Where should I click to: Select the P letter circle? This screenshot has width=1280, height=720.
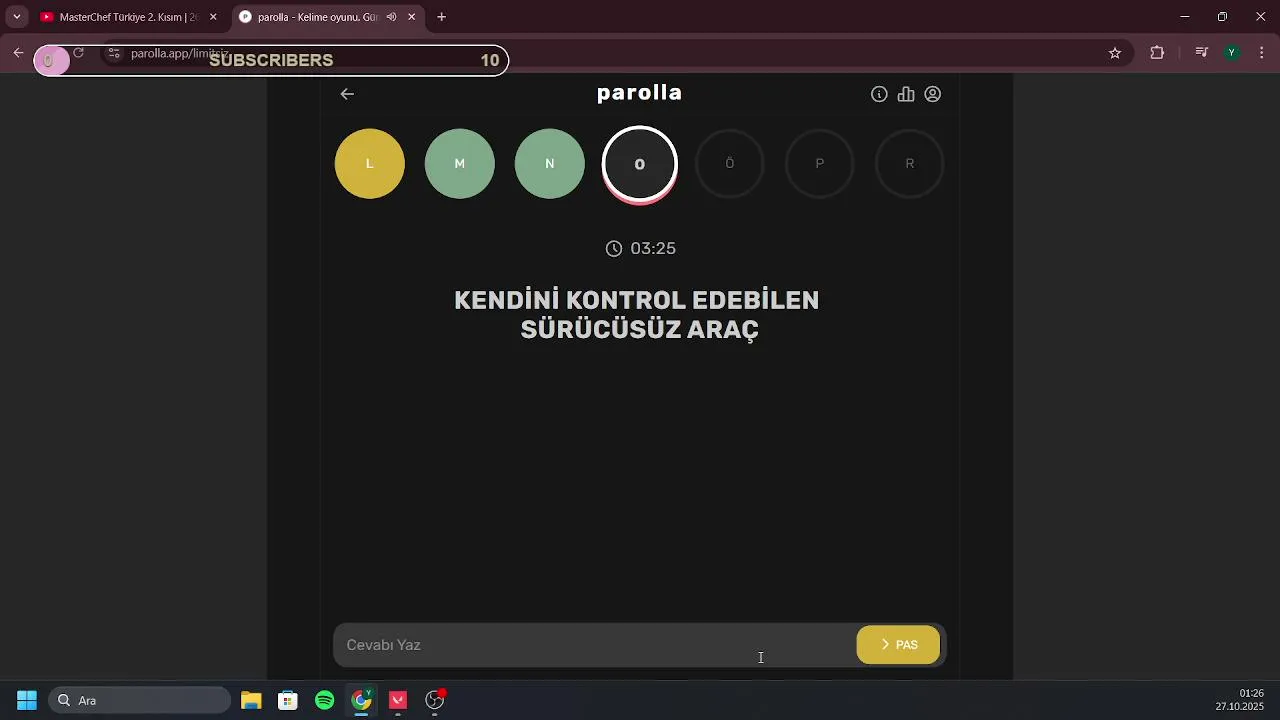click(820, 164)
